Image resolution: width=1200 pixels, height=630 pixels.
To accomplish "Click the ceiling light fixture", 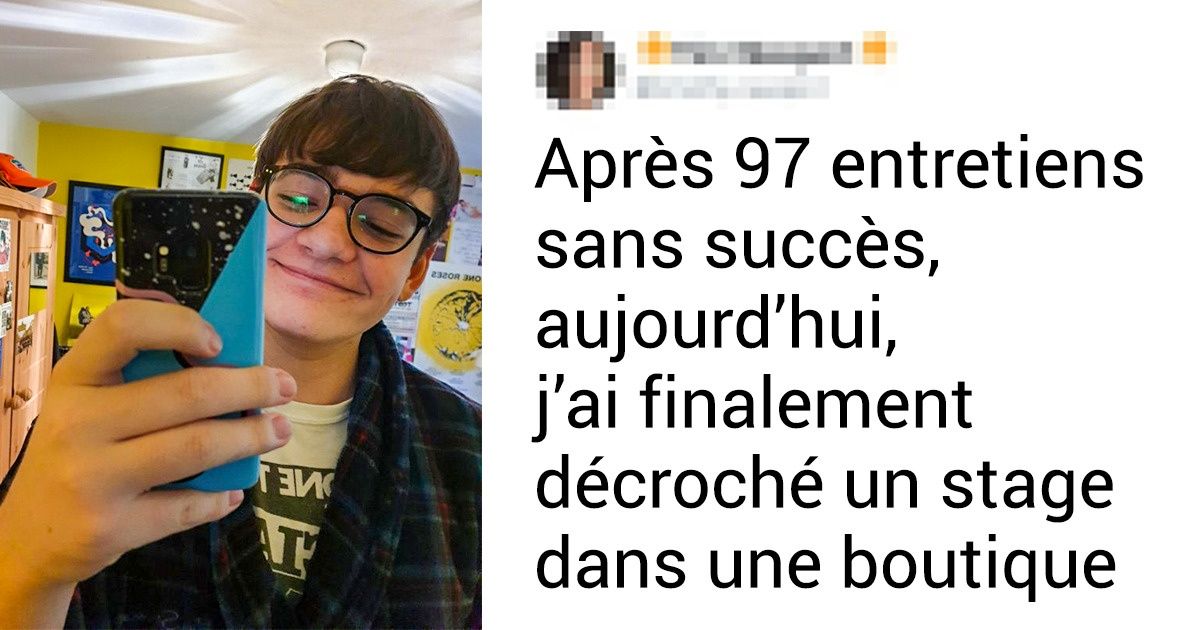I will coord(343,57).
